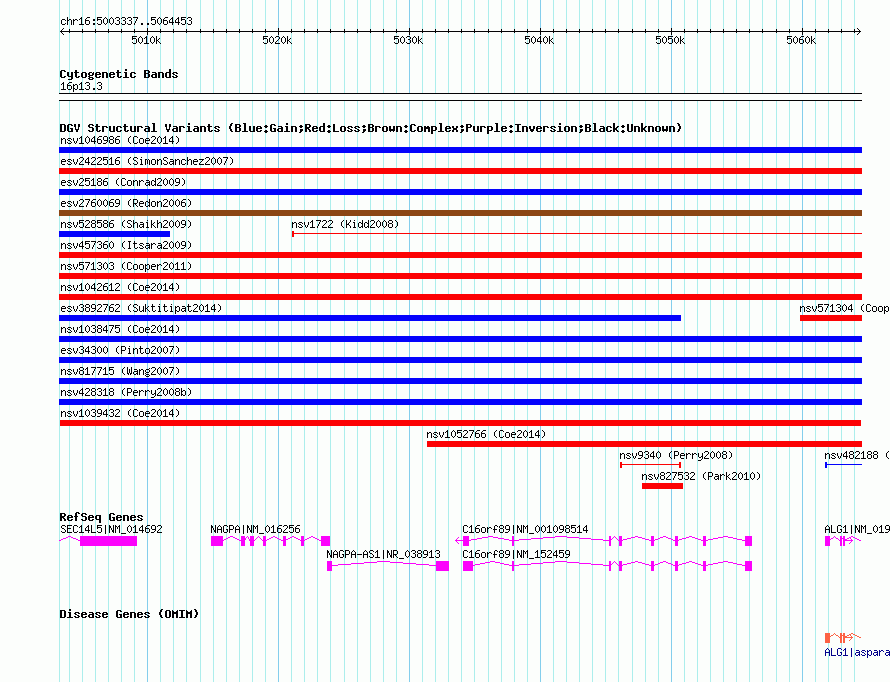
Task: Click the nsv571304 red bar at right
Action: (x=831, y=318)
